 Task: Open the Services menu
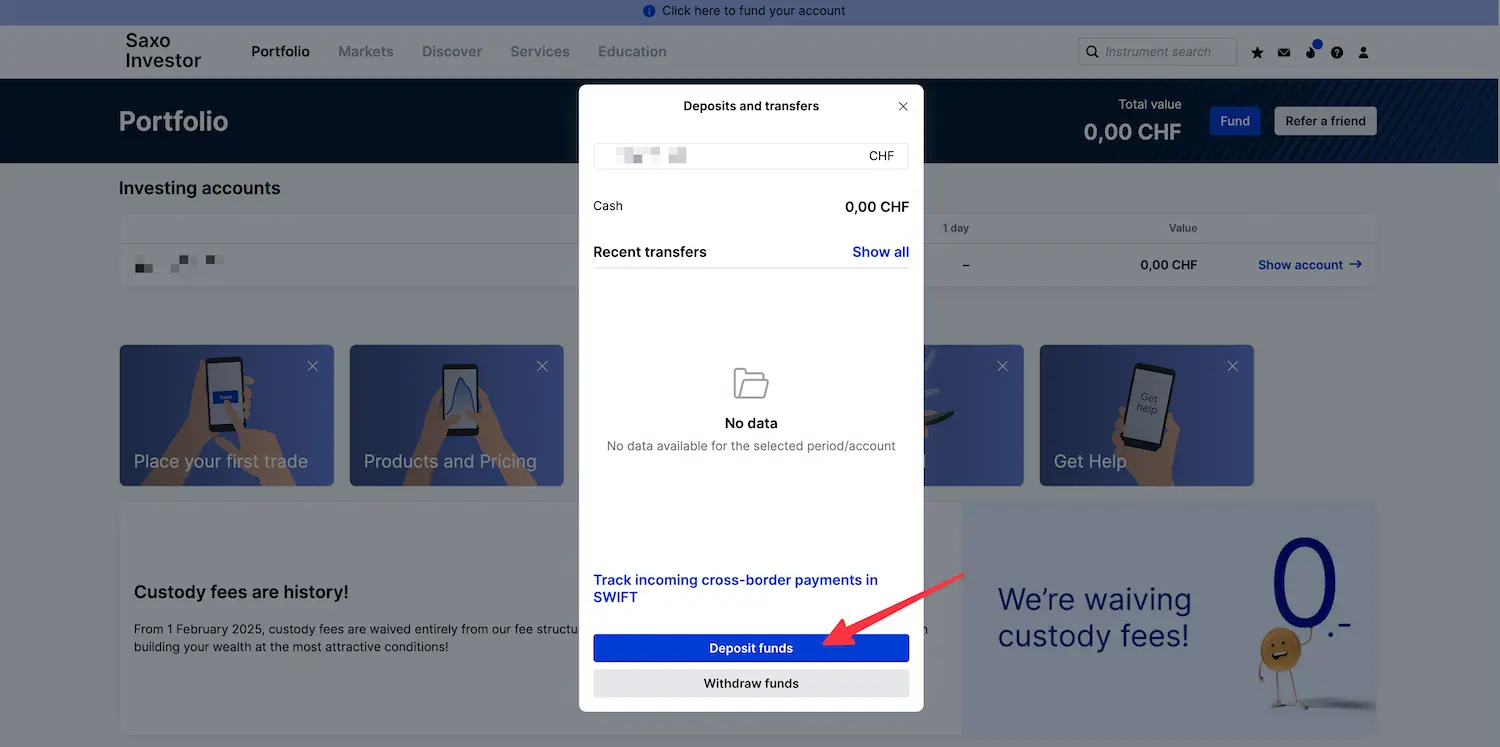click(x=540, y=51)
